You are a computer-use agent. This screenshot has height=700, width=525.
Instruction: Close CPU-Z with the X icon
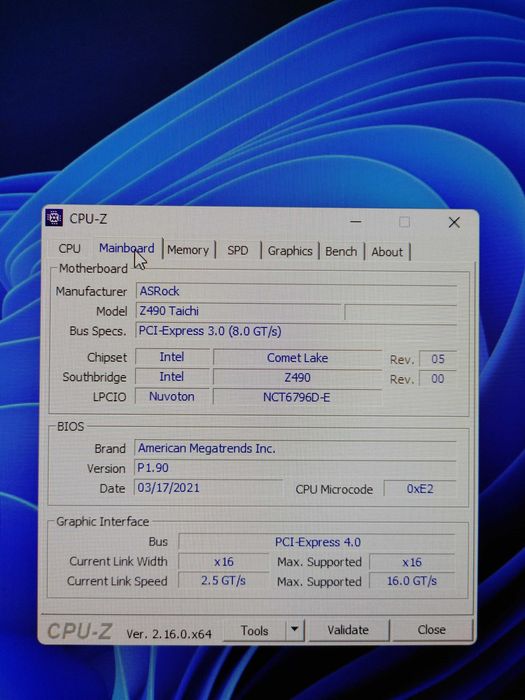tap(454, 222)
